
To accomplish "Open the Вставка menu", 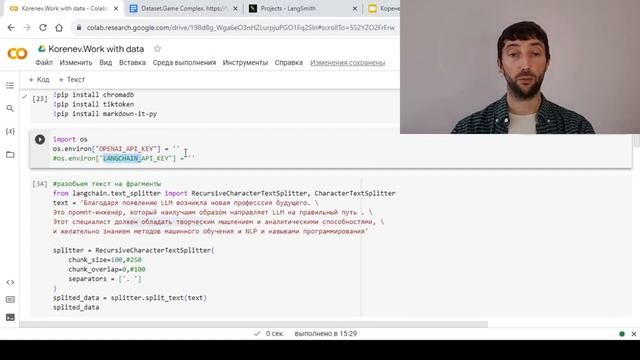I will coord(132,62).
